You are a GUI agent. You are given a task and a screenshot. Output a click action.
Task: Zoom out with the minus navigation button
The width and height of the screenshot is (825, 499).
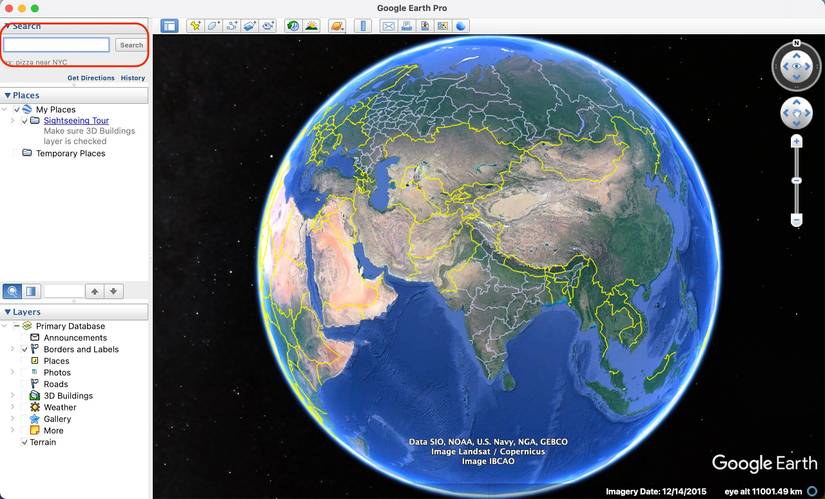pyautogui.click(x=797, y=219)
